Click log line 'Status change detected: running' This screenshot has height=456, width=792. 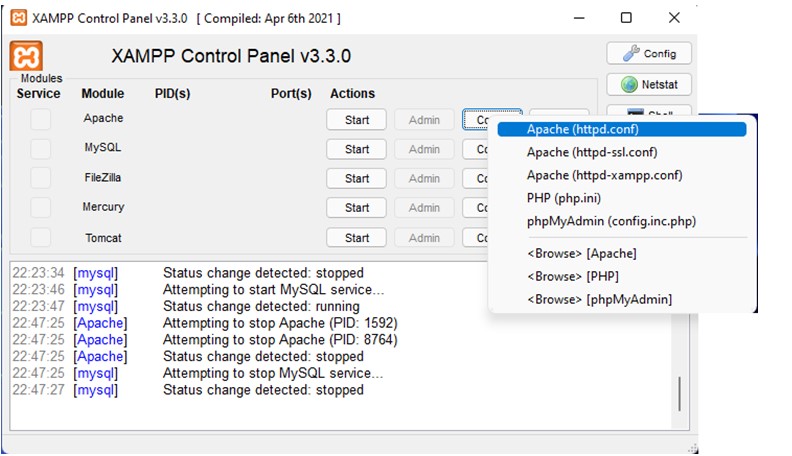pyautogui.click(x=261, y=307)
